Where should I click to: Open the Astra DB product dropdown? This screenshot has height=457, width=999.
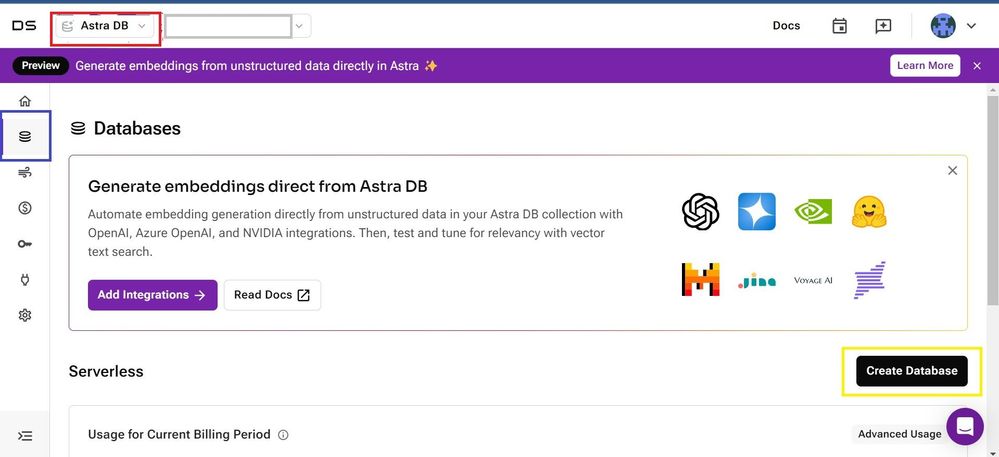tap(105, 26)
